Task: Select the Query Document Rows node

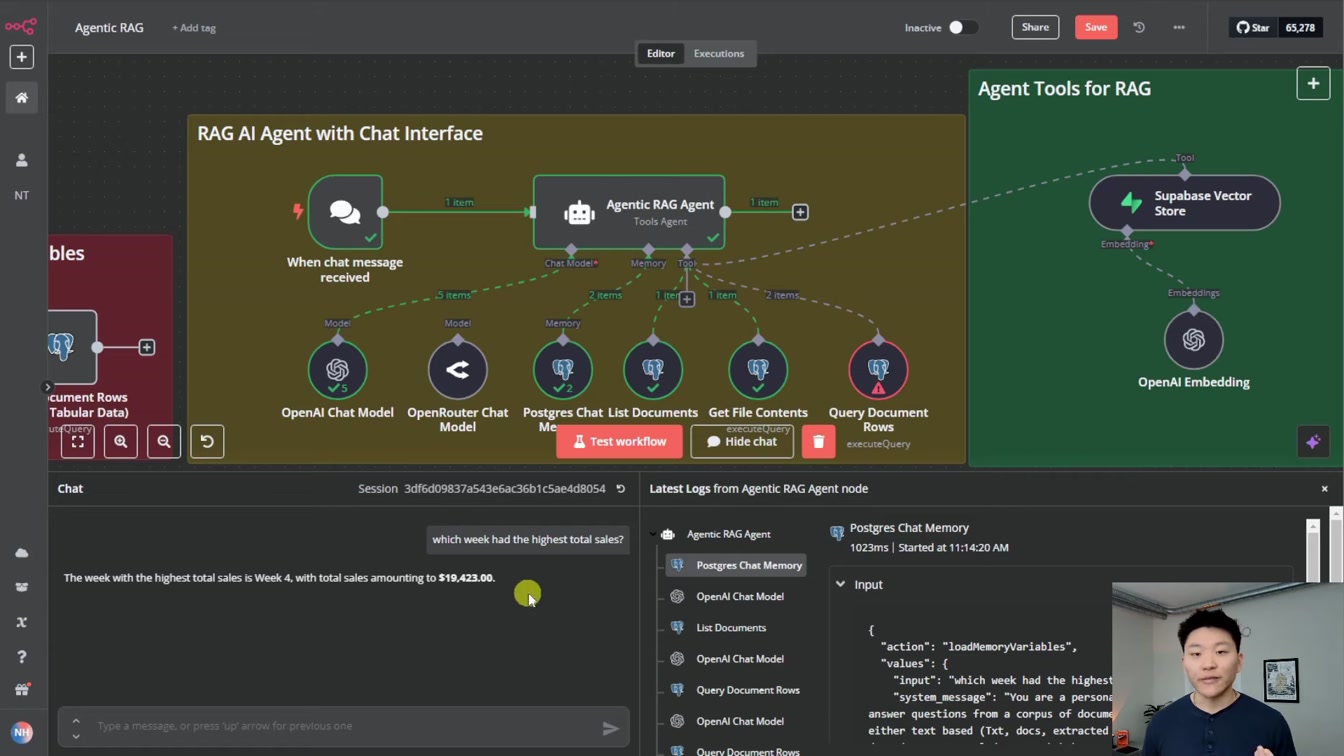Action: click(878, 370)
